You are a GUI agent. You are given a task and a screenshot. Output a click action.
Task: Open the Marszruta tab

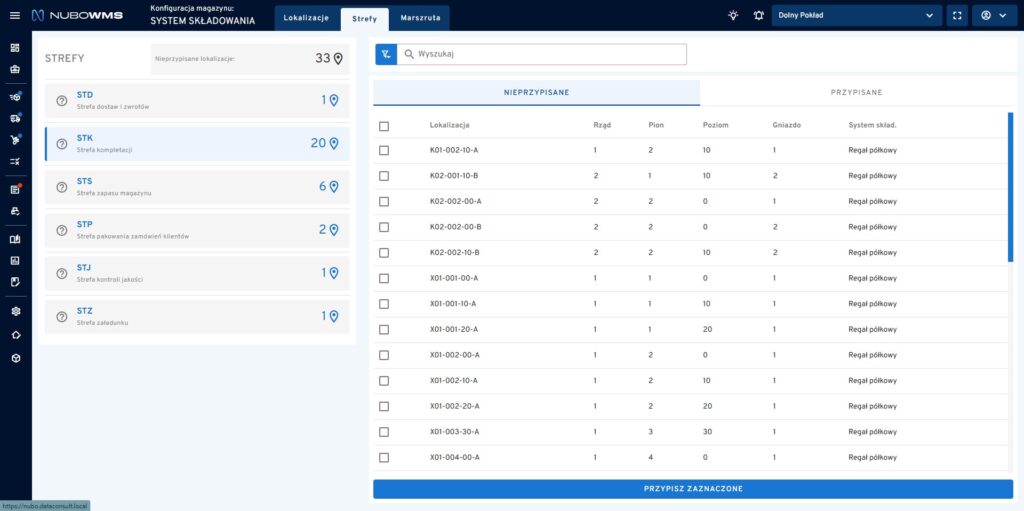pos(420,18)
